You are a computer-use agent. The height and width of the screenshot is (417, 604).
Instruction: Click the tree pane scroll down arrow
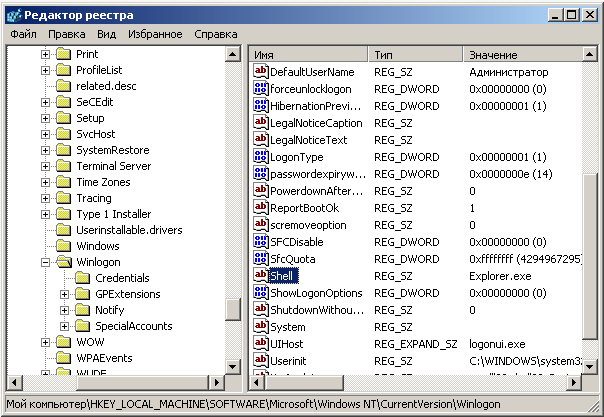233,366
